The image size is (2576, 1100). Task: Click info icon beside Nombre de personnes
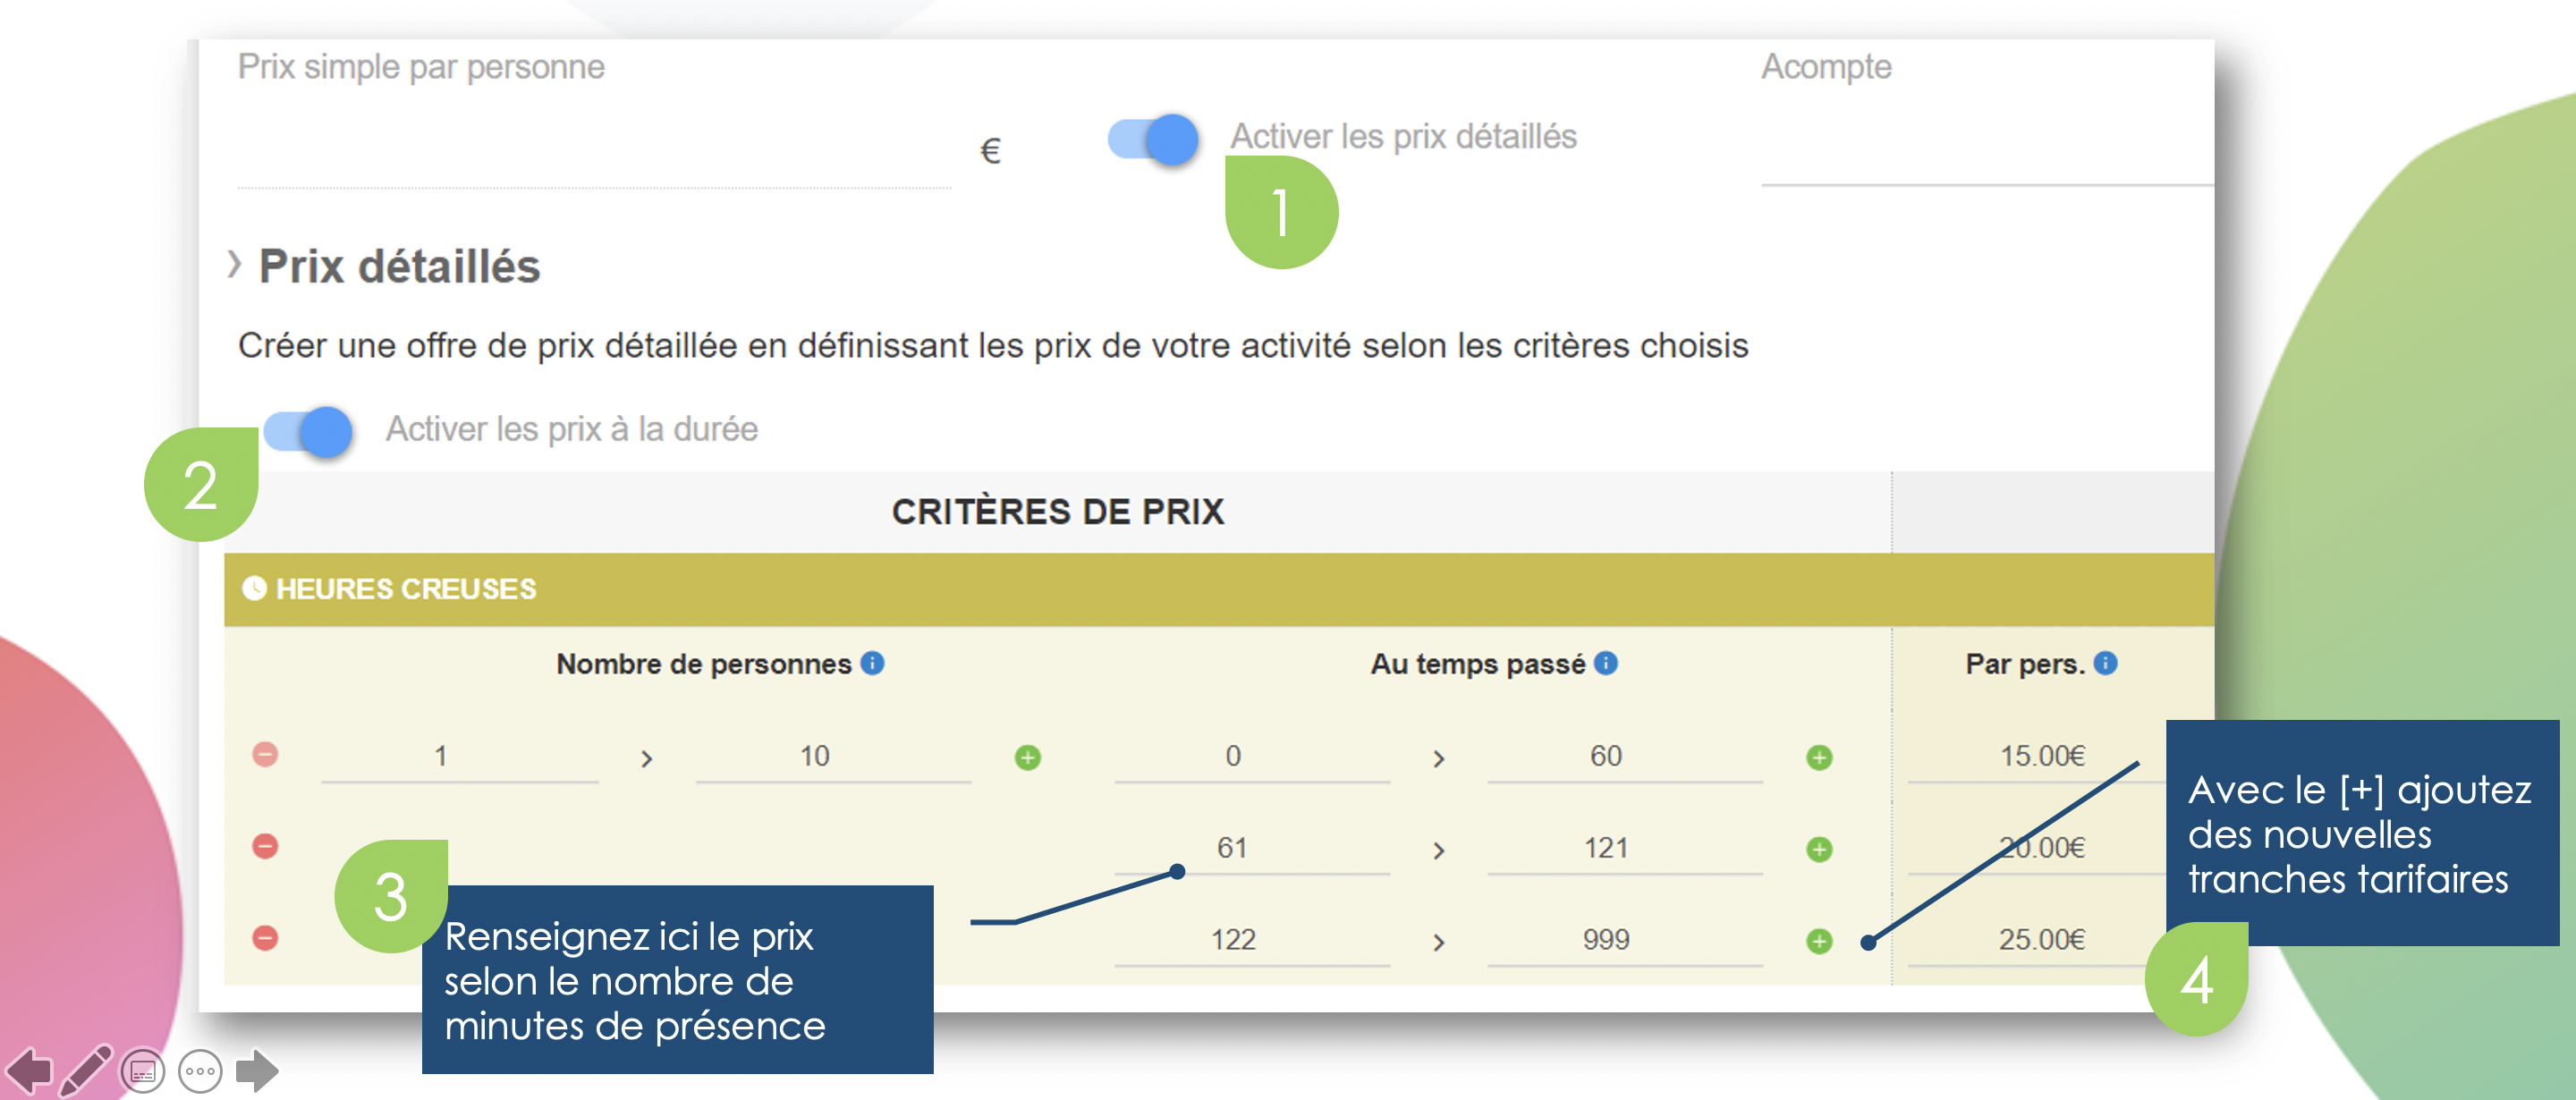click(873, 664)
